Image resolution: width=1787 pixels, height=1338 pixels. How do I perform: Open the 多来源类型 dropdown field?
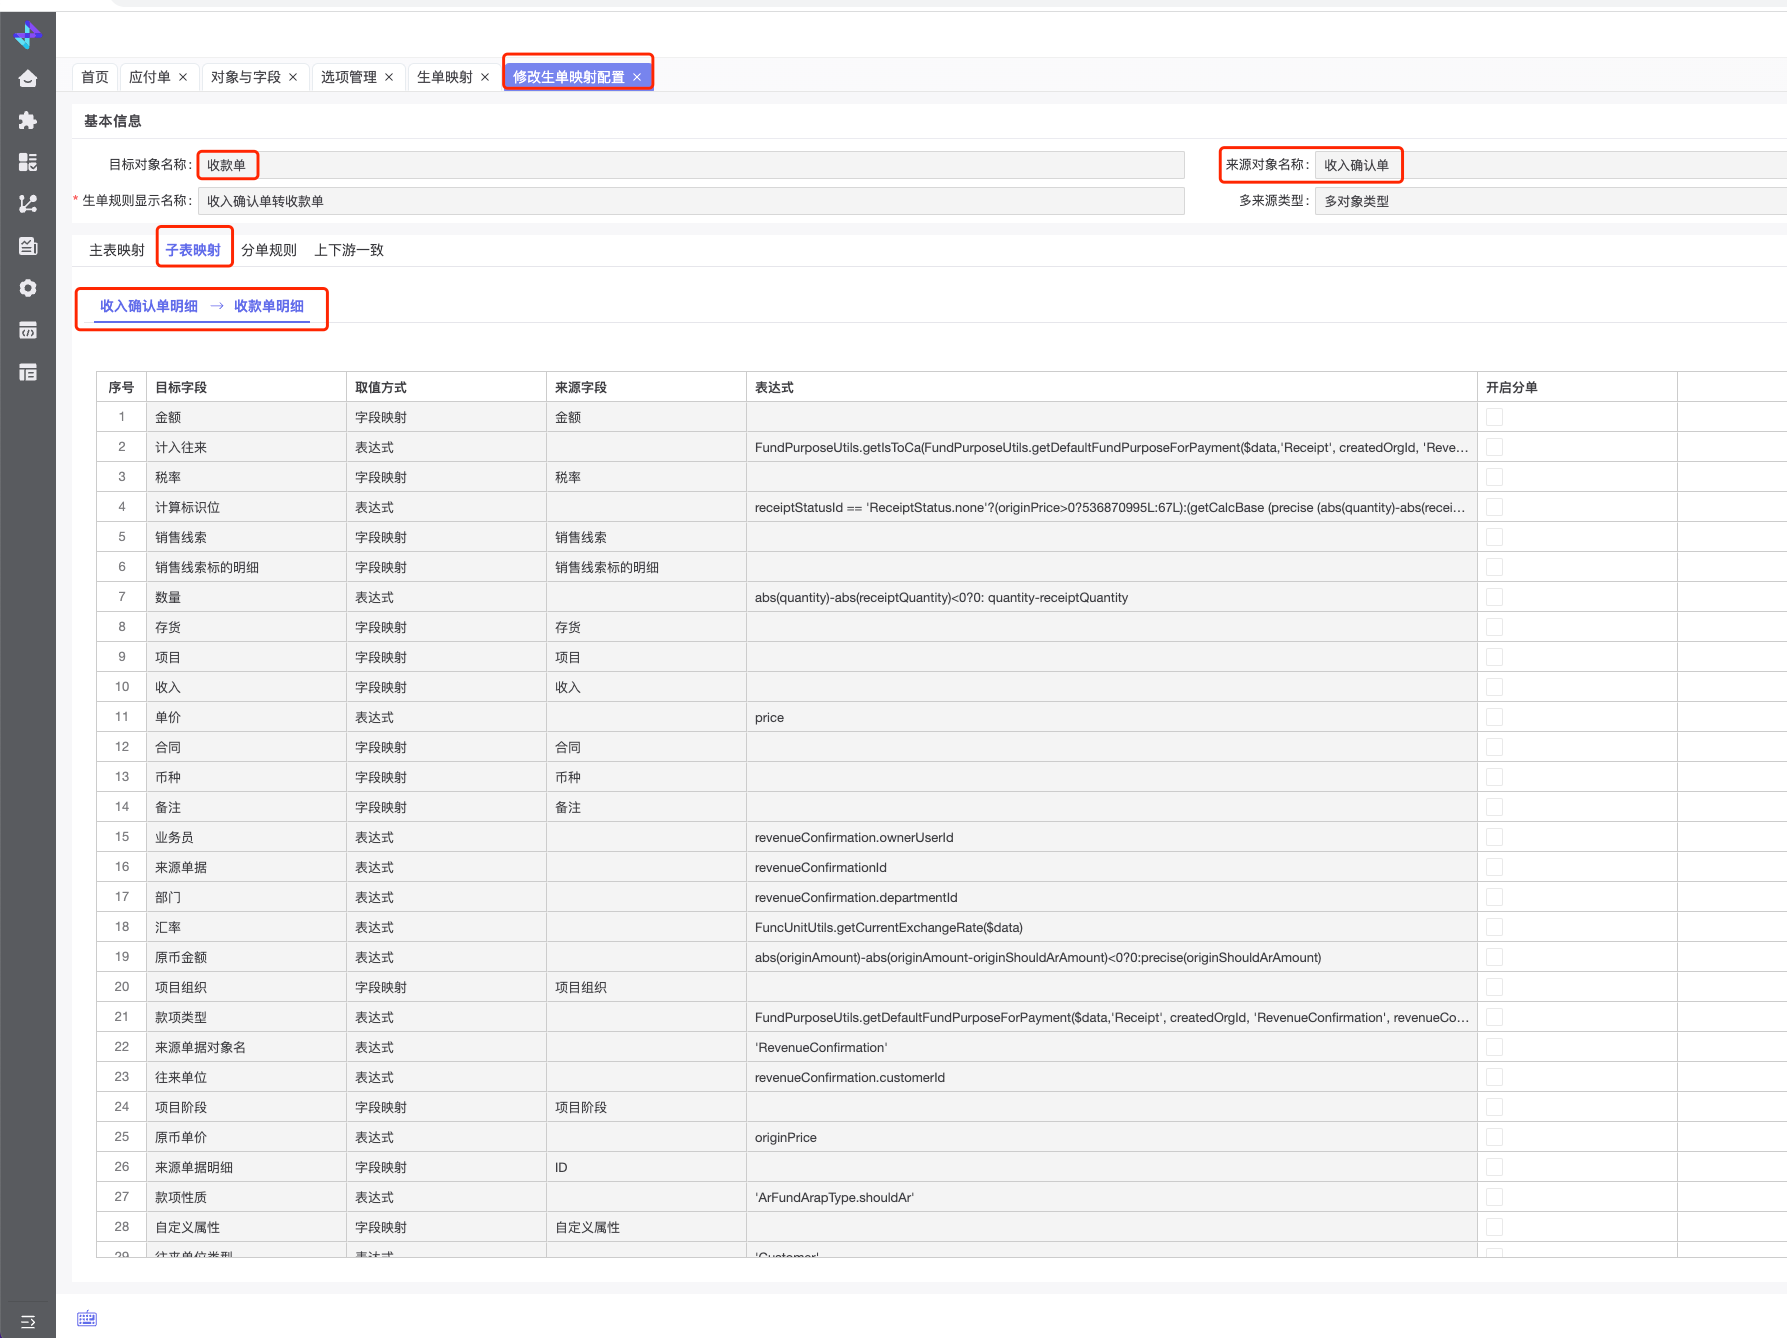tap(1550, 201)
